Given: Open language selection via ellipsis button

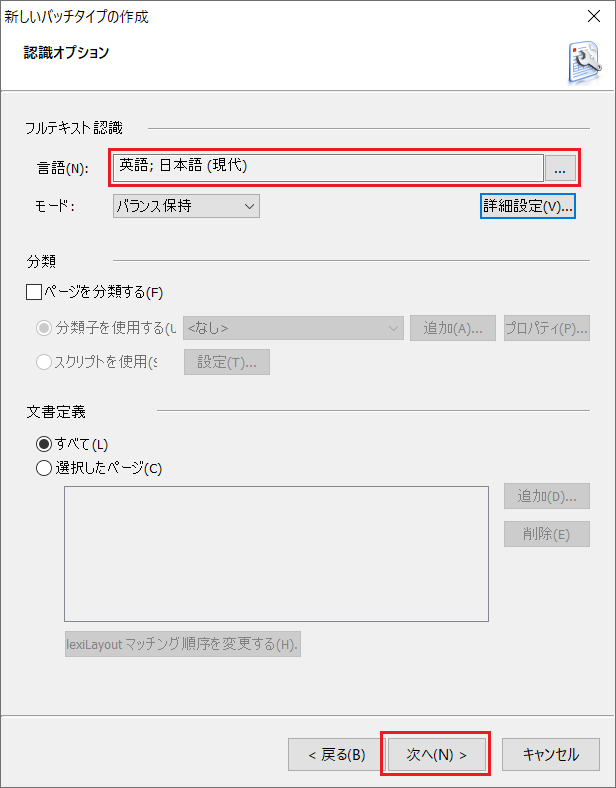Looking at the screenshot, I should 560,168.
